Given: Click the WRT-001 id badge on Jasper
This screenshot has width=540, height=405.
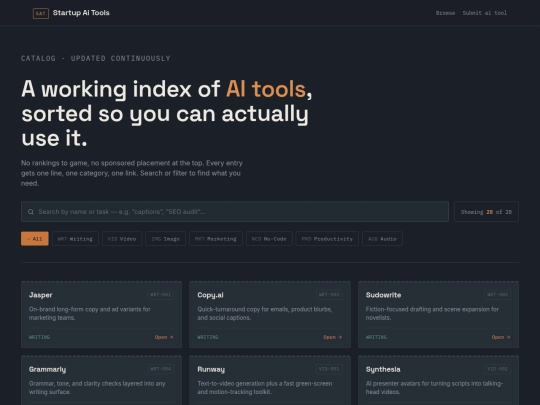Looking at the screenshot, I should 160,295.
